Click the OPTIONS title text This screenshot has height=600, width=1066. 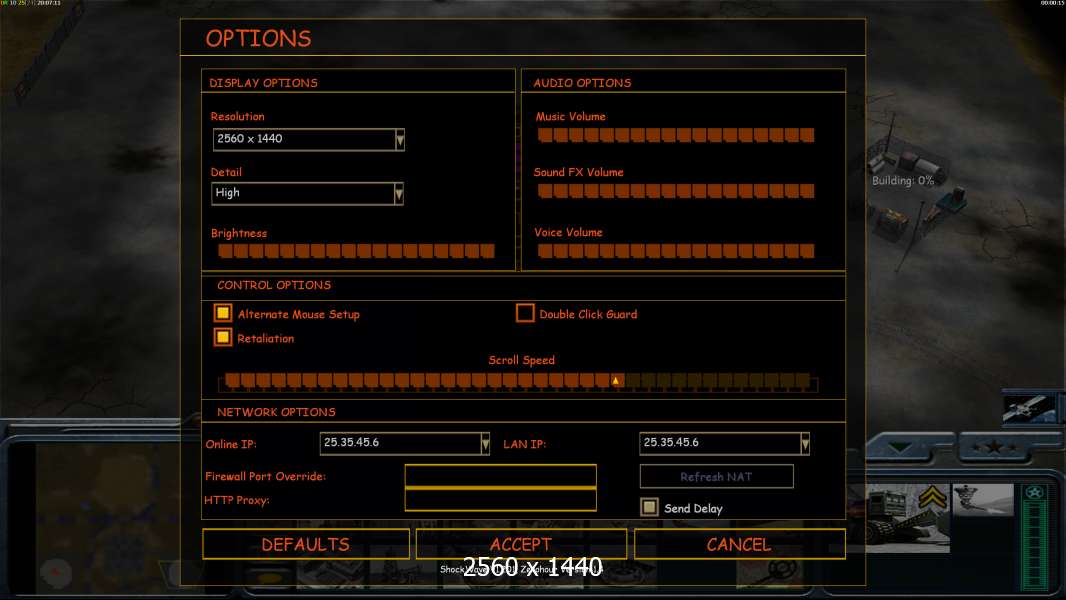pos(258,39)
